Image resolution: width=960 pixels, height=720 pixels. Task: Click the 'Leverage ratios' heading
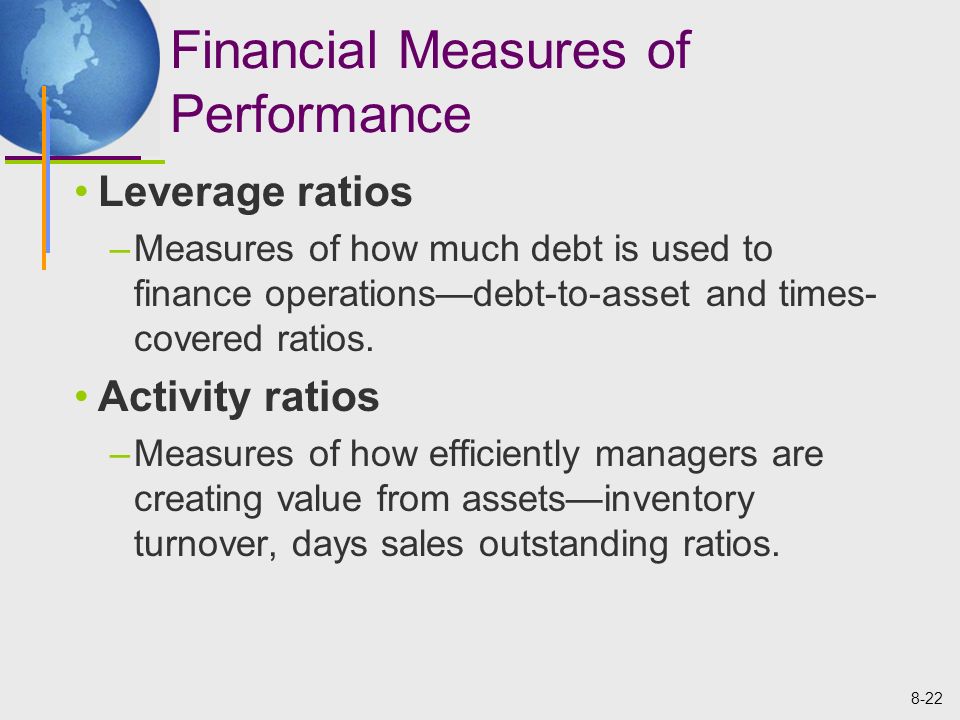(255, 192)
